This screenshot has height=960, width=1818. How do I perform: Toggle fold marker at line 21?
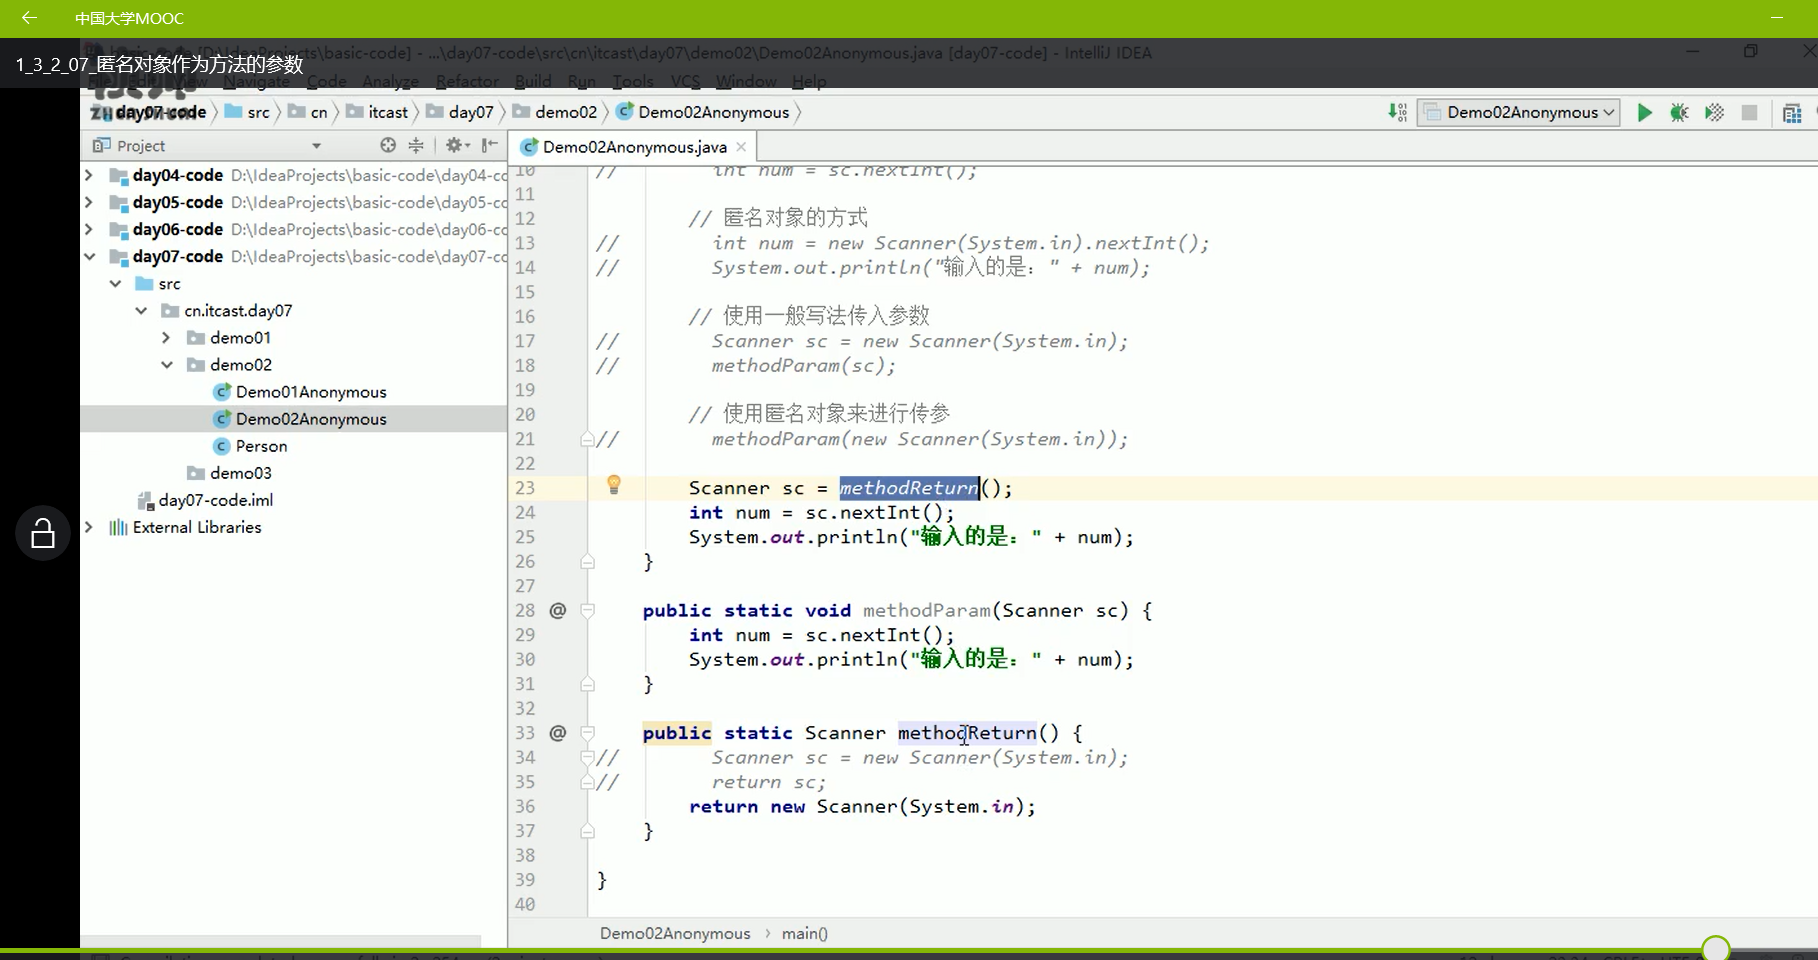(x=588, y=439)
